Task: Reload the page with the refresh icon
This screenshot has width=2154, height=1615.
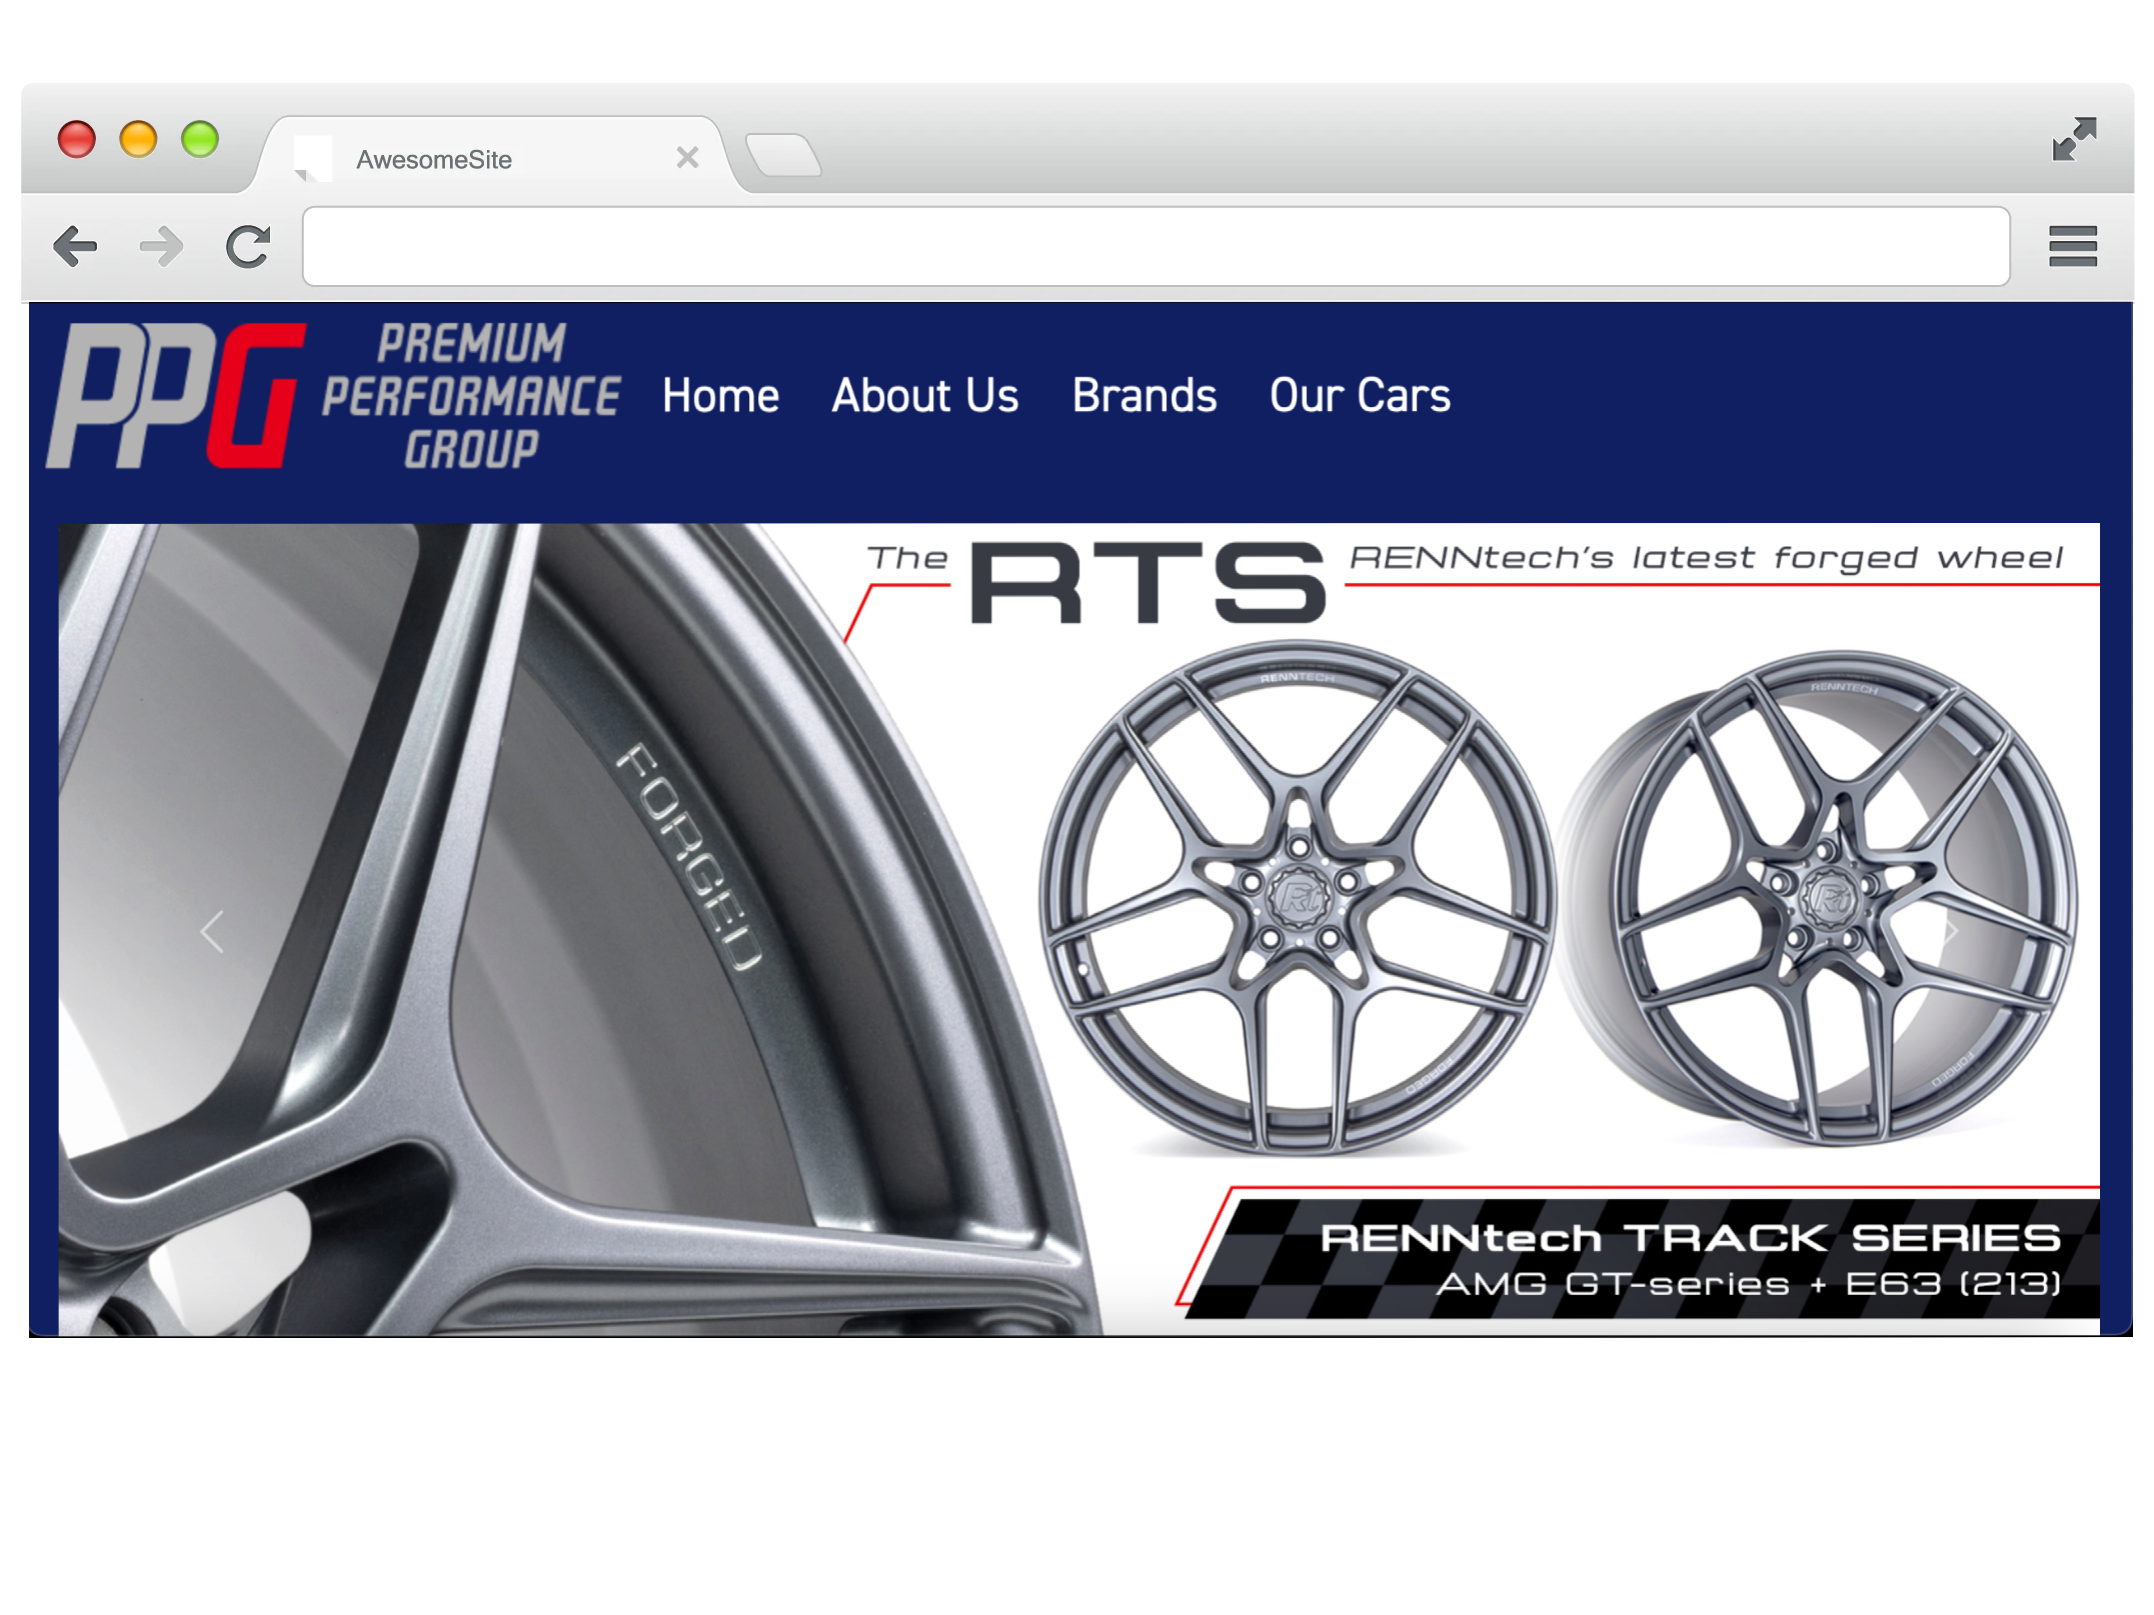Action: click(247, 246)
